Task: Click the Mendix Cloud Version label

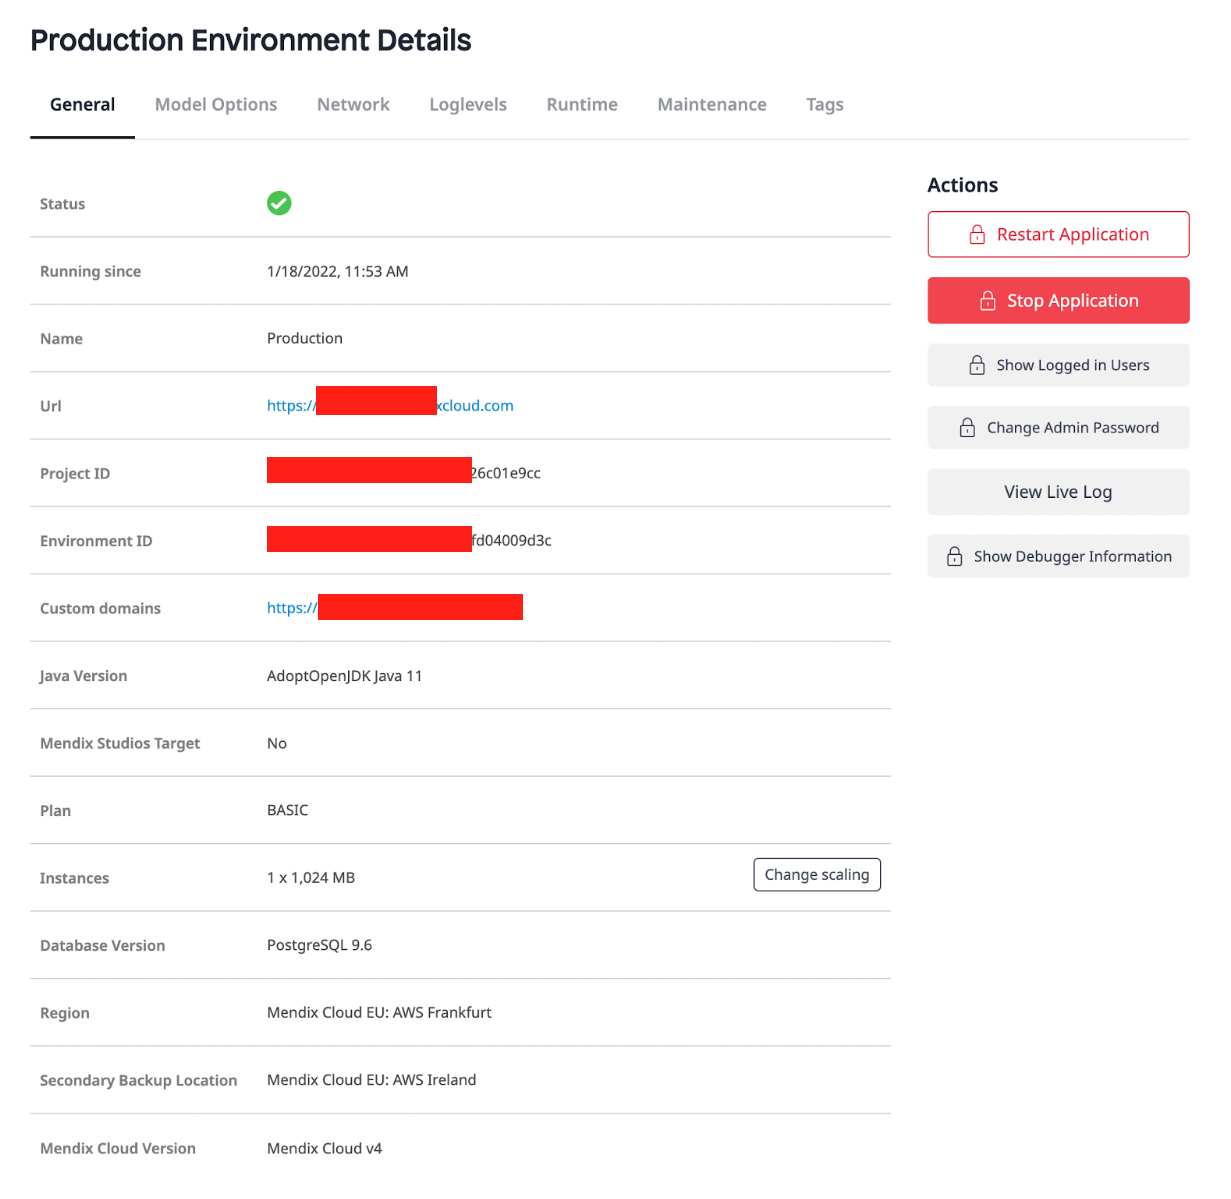Action: (118, 1148)
